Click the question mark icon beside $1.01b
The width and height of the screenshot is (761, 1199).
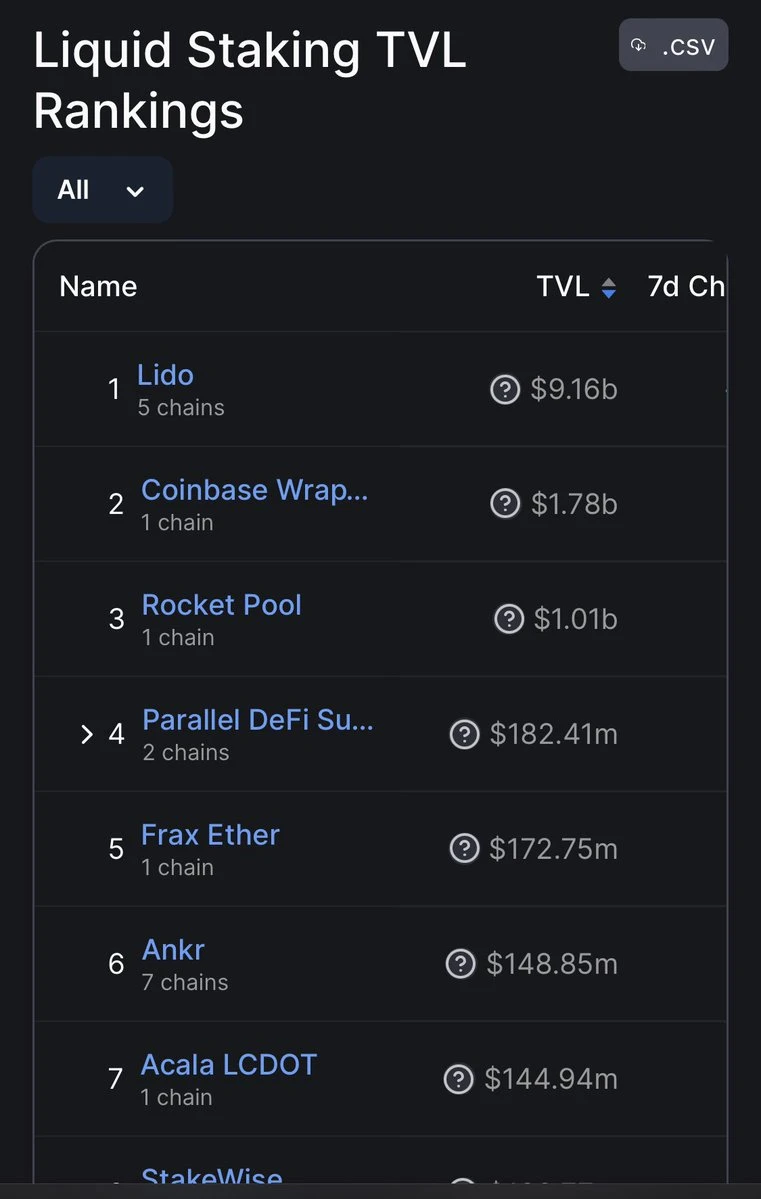pos(509,619)
